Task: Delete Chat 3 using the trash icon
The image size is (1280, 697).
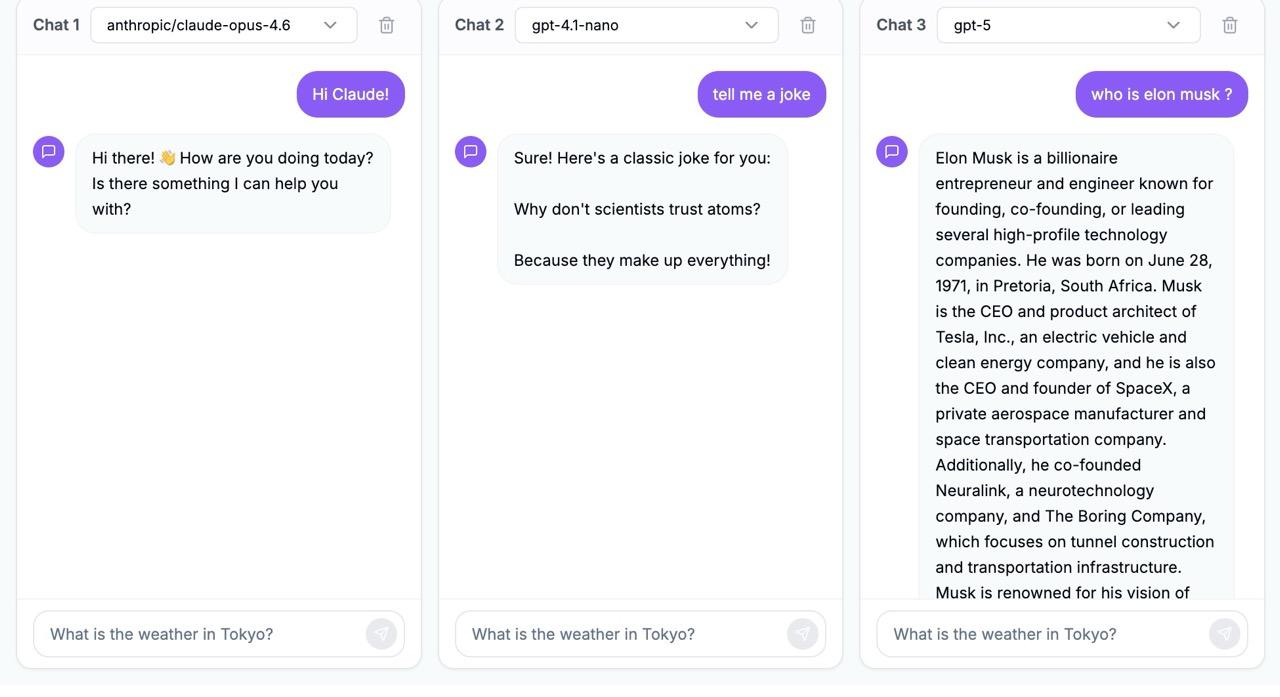Action: click(1230, 24)
